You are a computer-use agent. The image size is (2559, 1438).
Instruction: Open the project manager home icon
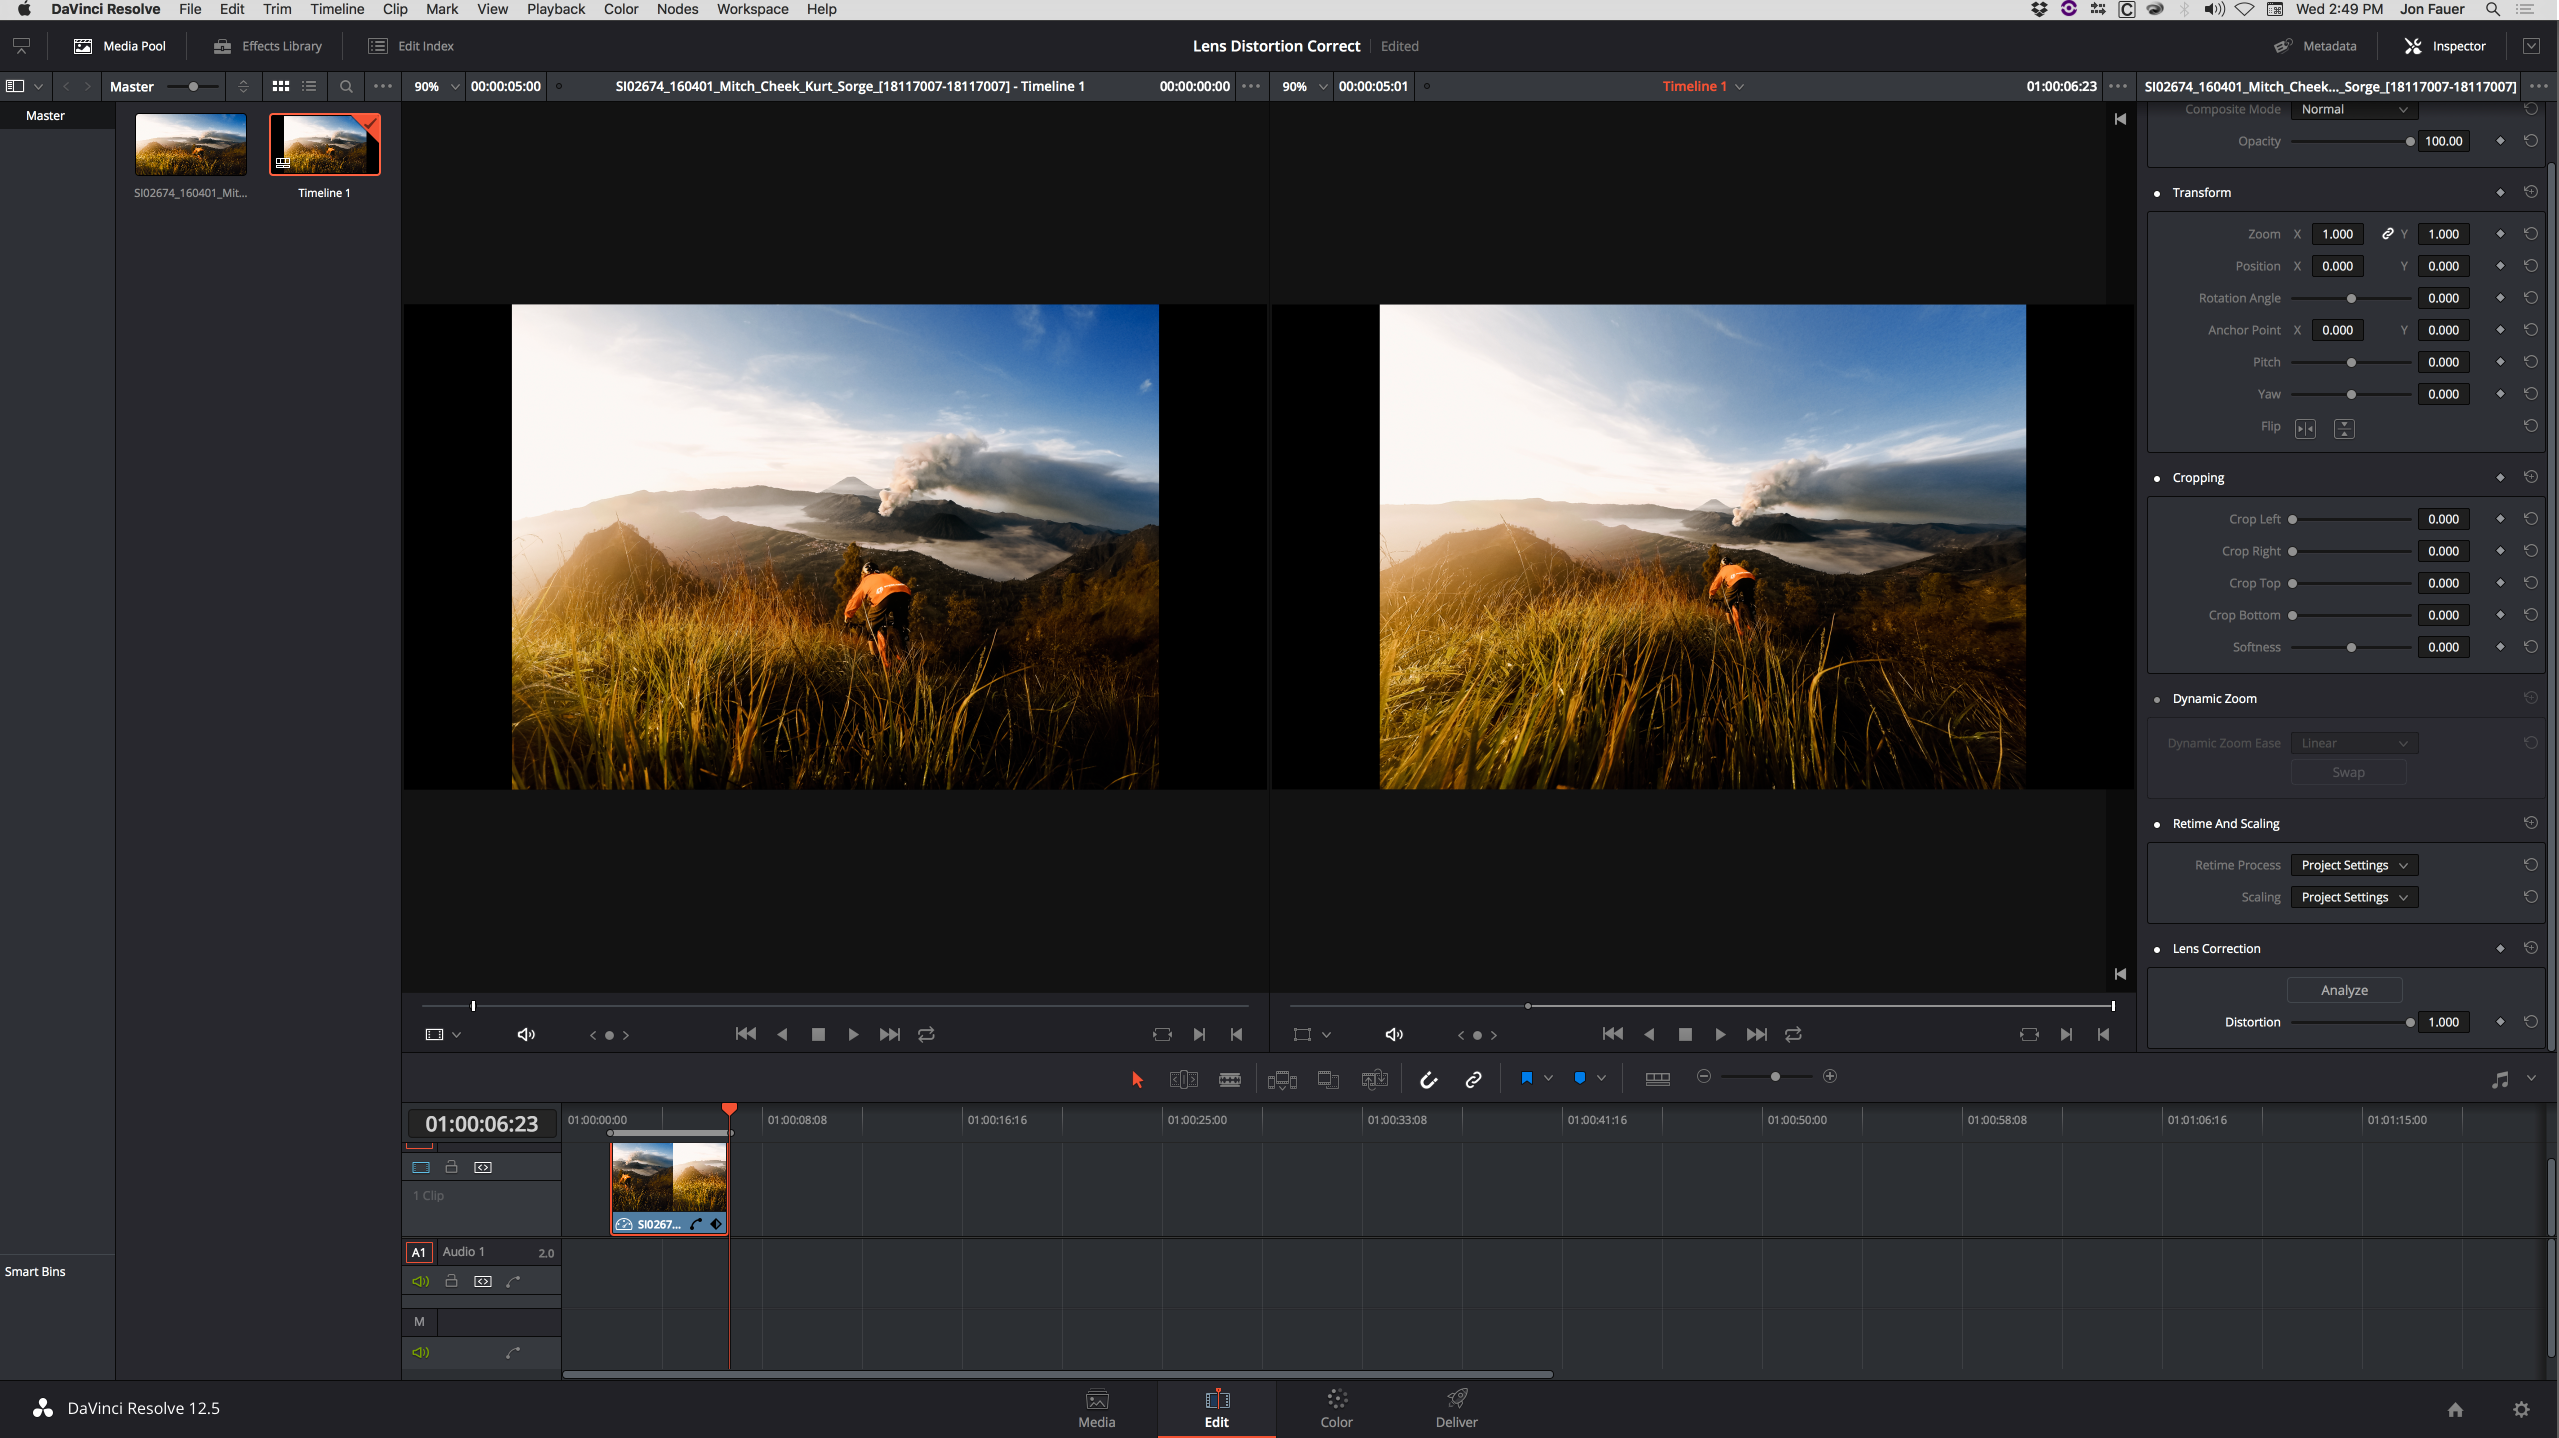[x=2455, y=1409]
